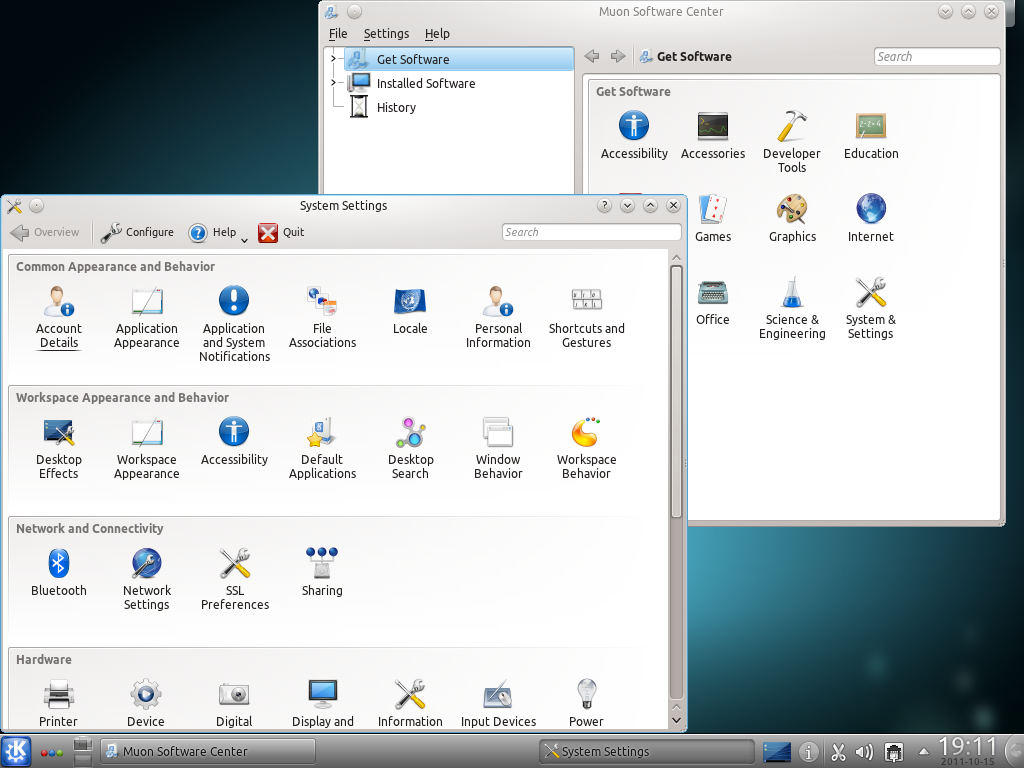Click scrollbar down arrow in System Settings
This screenshot has width=1024, height=768.
coord(676,720)
